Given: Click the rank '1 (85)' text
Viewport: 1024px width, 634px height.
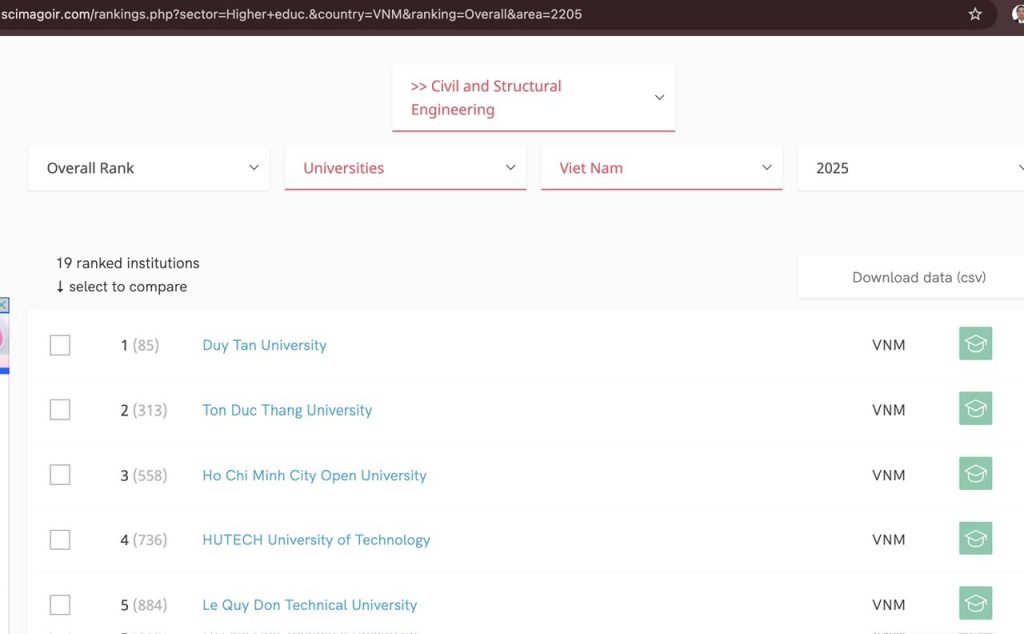Looking at the screenshot, I should click(140, 345).
